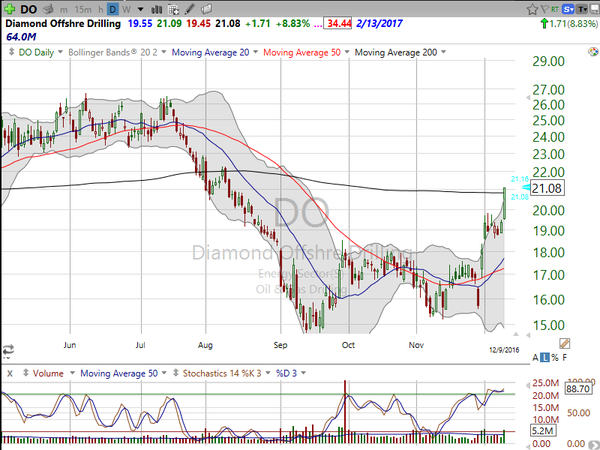Click the 5.2M volume value box
This screenshot has width=600, height=450.
pyautogui.click(x=543, y=430)
